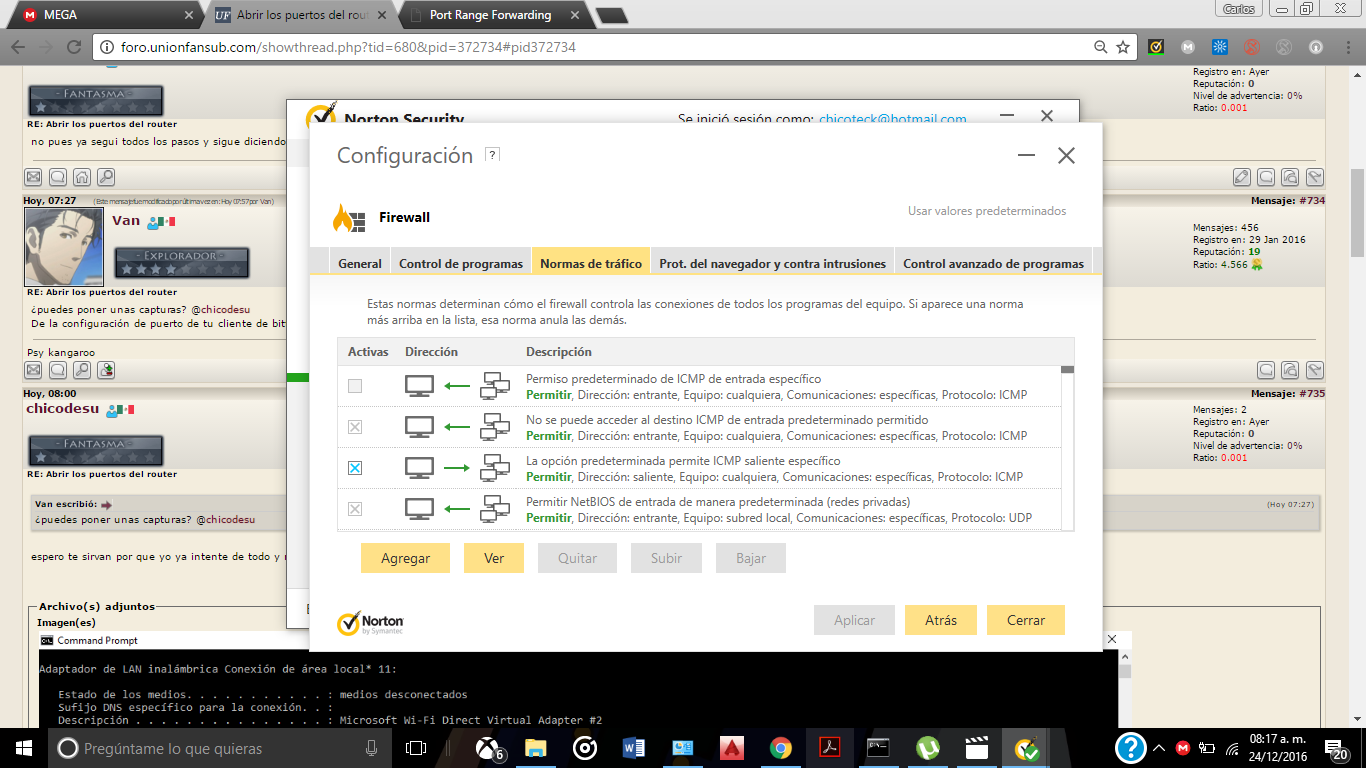Click the Atrás button
Image resolution: width=1366 pixels, height=768 pixels.
click(x=941, y=620)
